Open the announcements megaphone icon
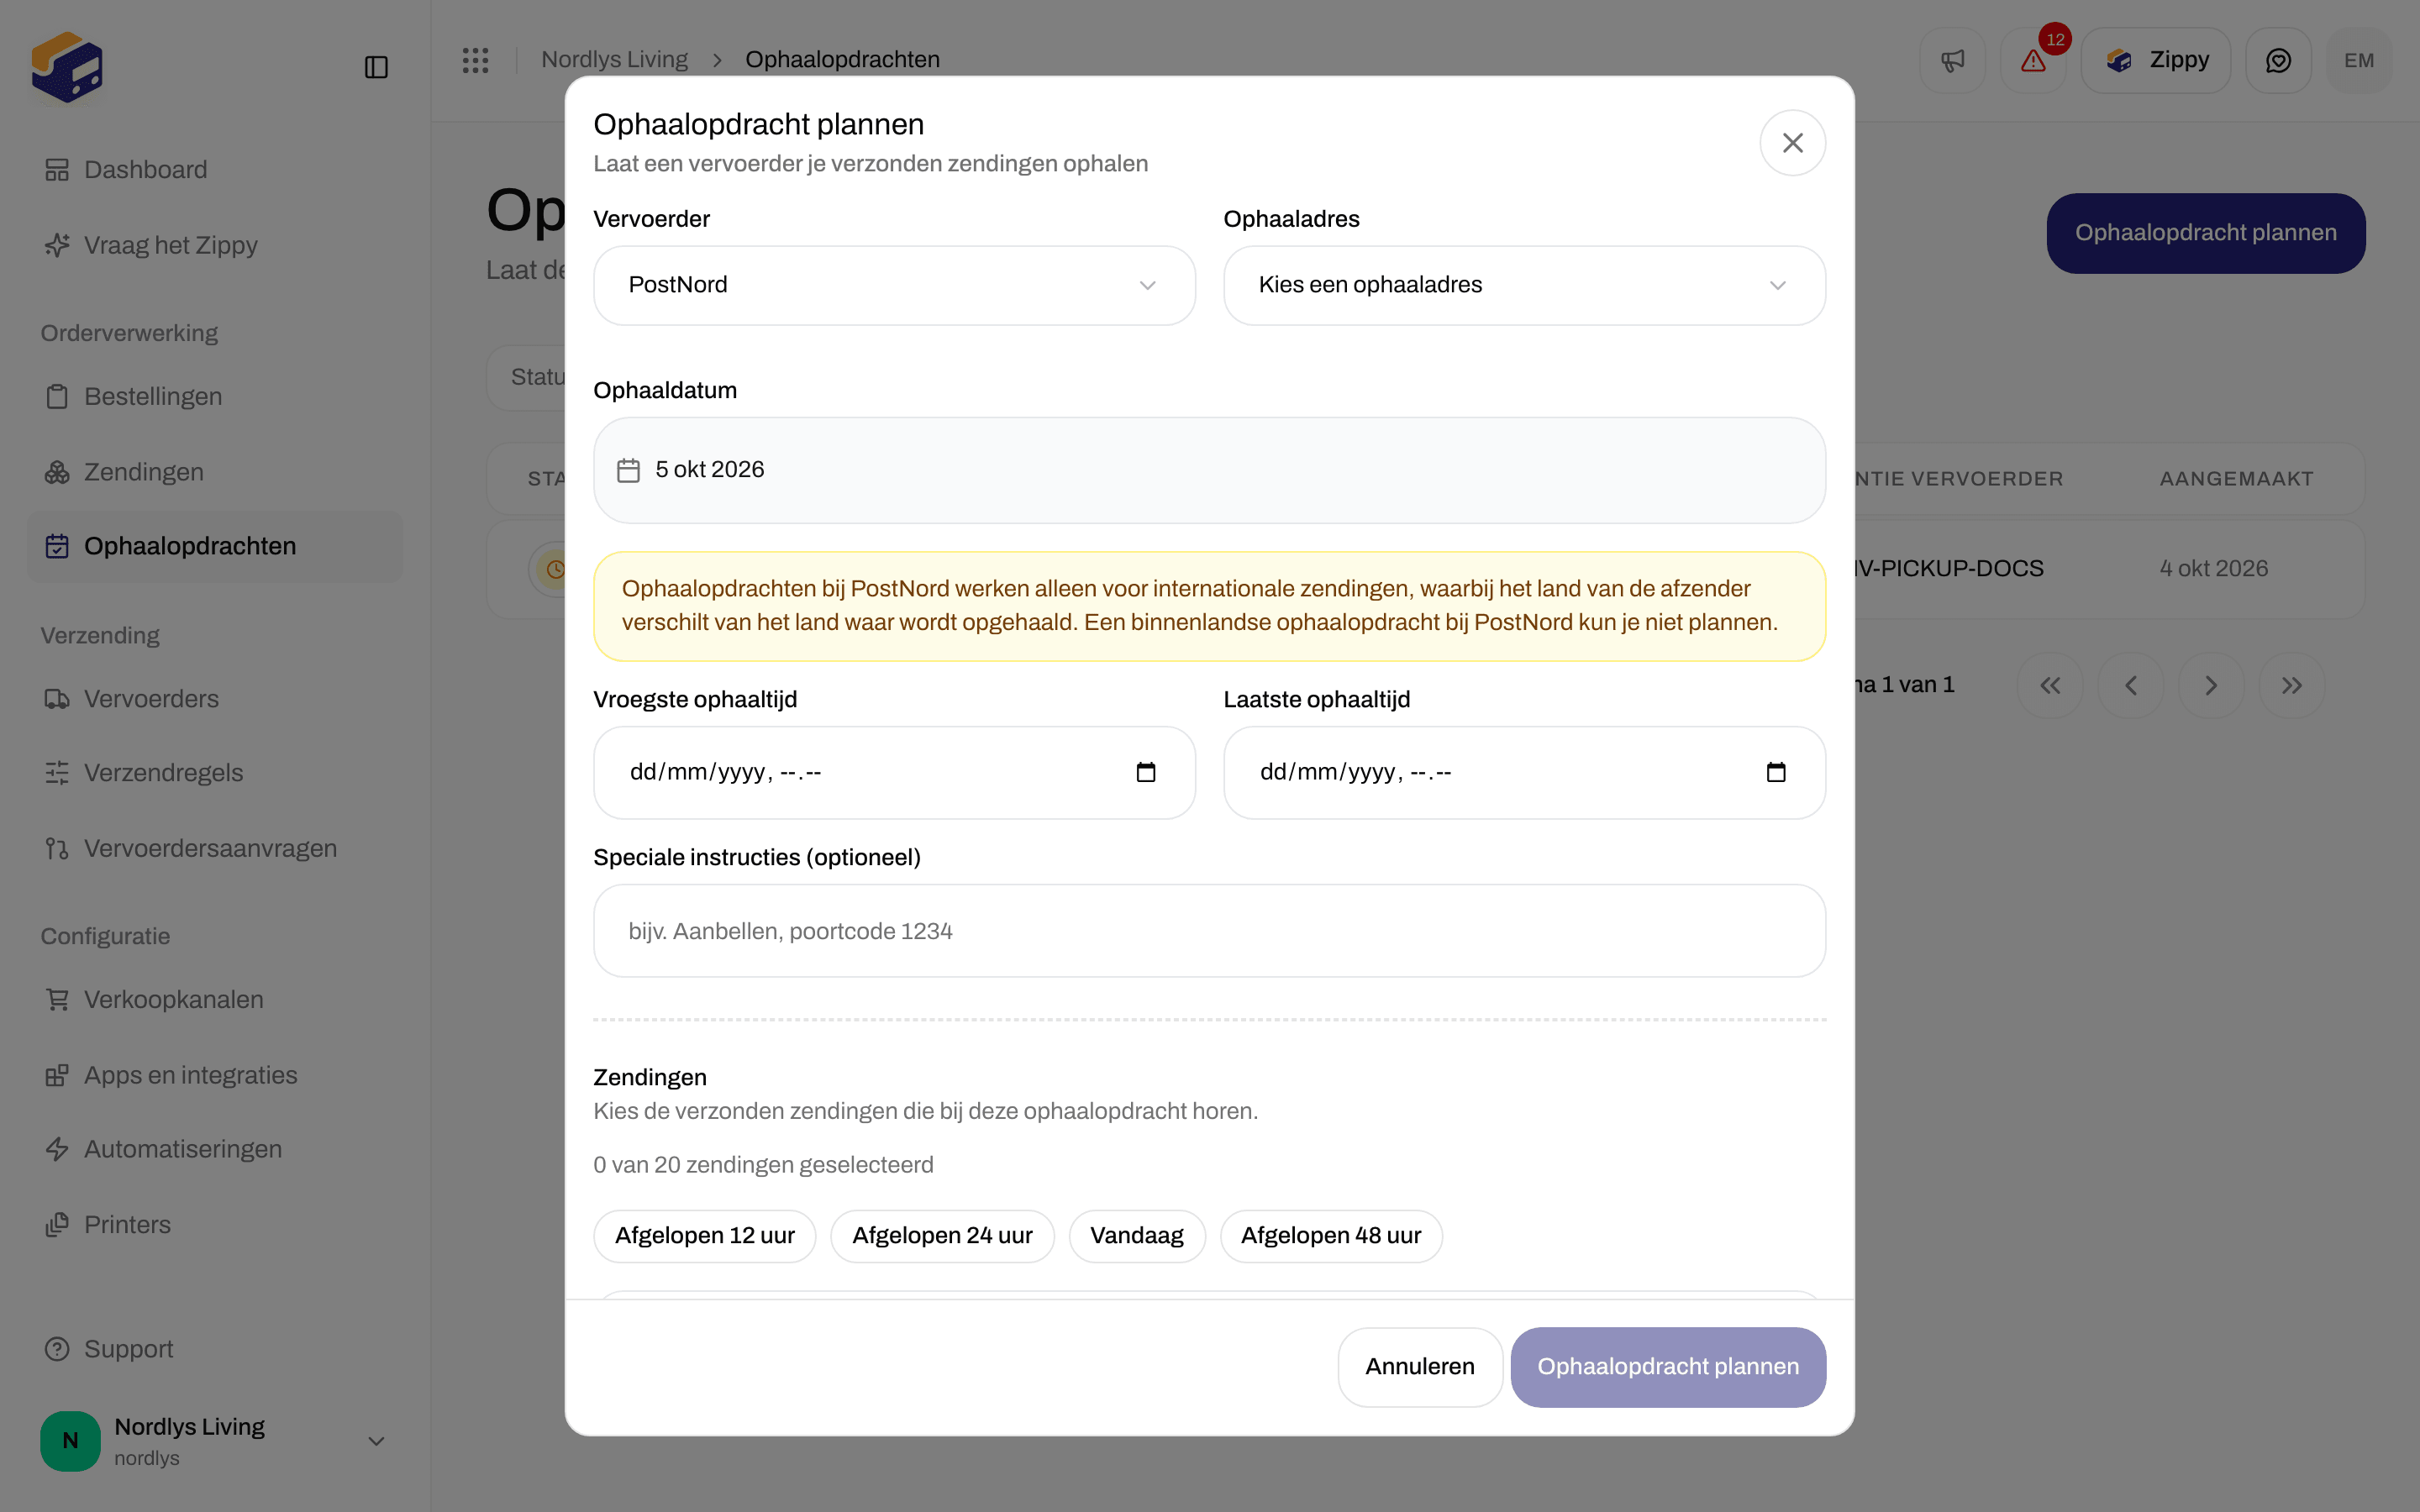Image resolution: width=2420 pixels, height=1512 pixels. click(x=1952, y=61)
